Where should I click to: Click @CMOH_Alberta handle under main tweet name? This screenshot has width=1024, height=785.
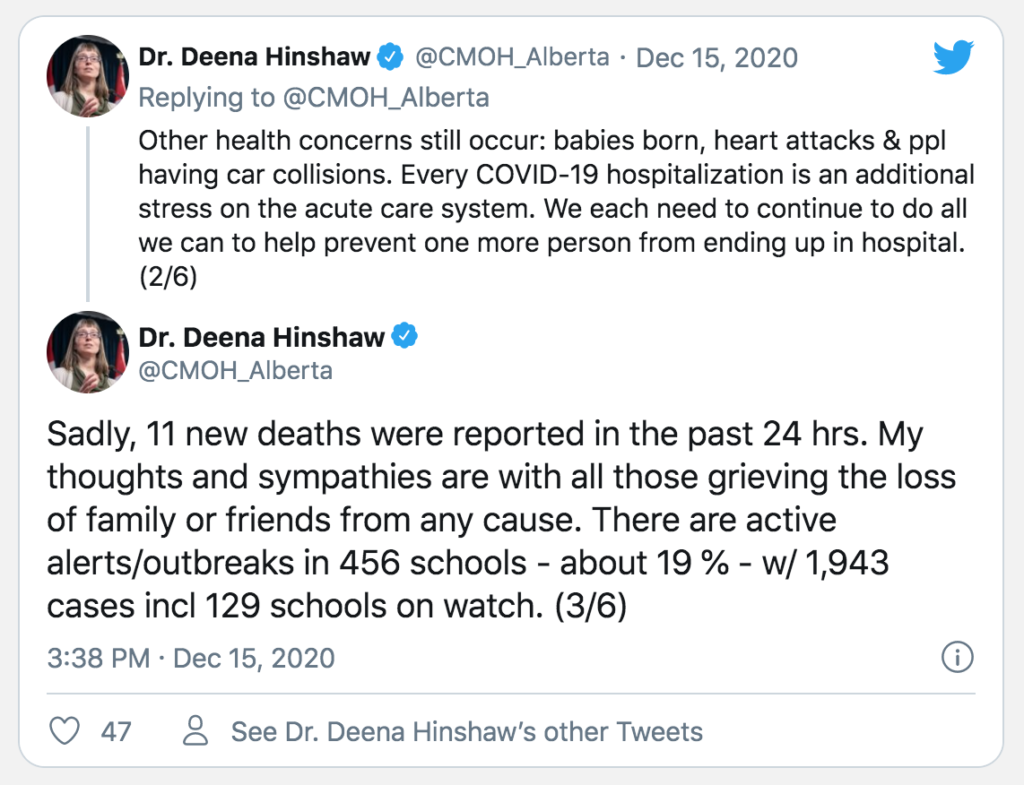[236, 371]
